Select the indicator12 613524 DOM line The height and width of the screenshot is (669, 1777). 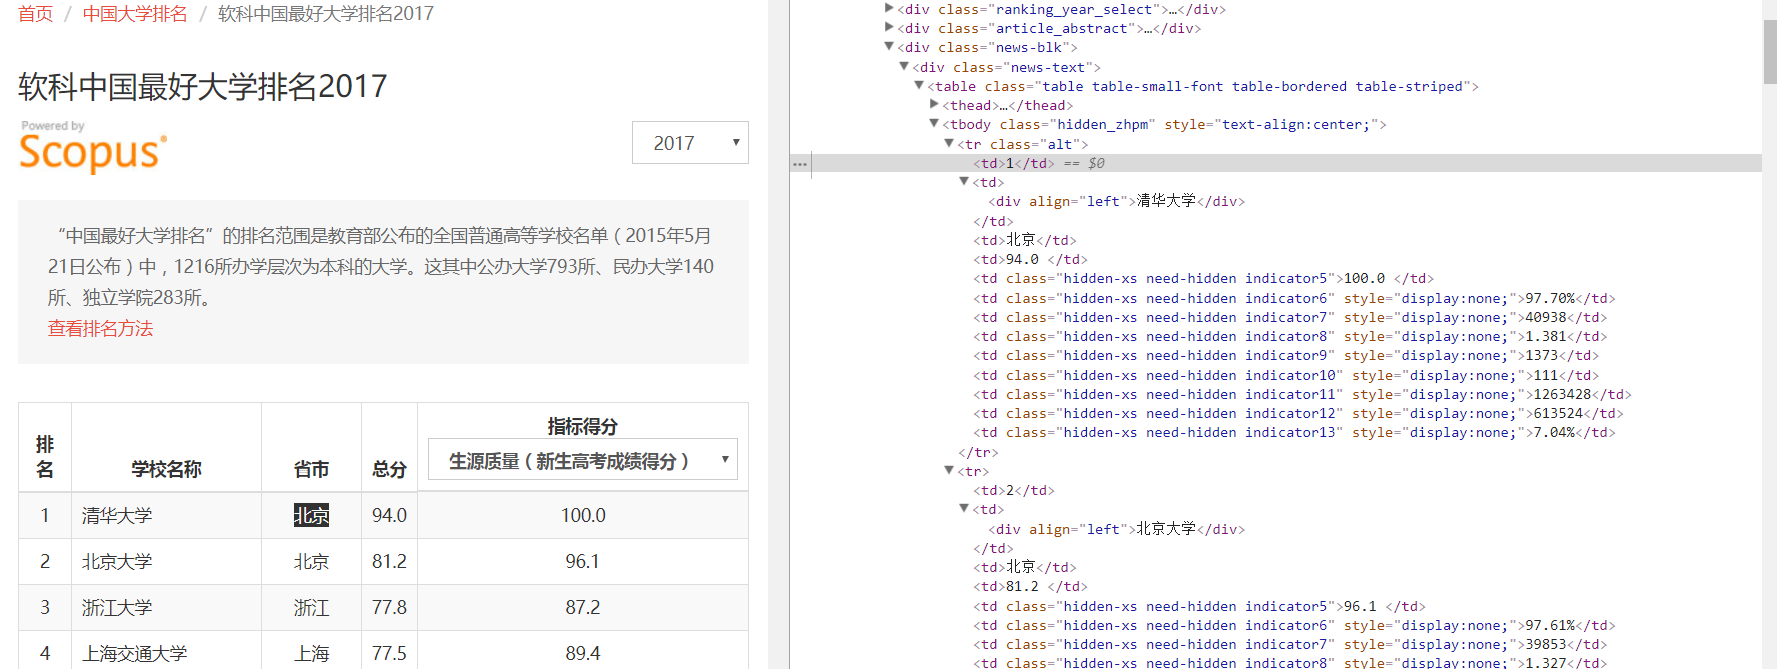pyautogui.click(x=1298, y=413)
